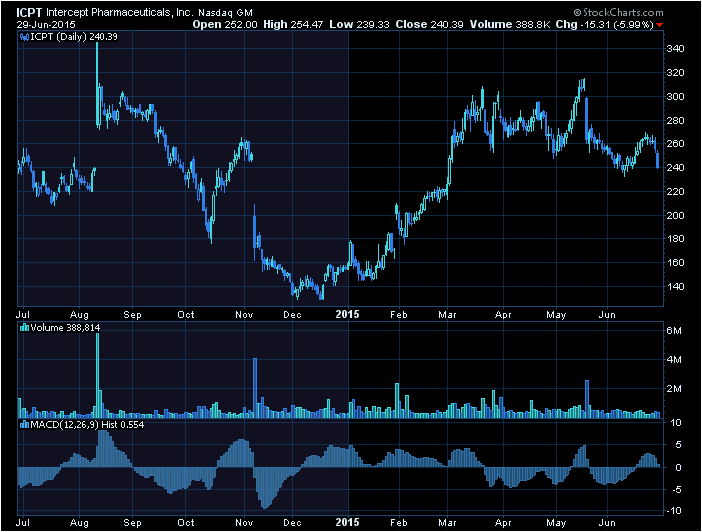
Task: Click the 4M volume axis label
Action: pos(674,360)
